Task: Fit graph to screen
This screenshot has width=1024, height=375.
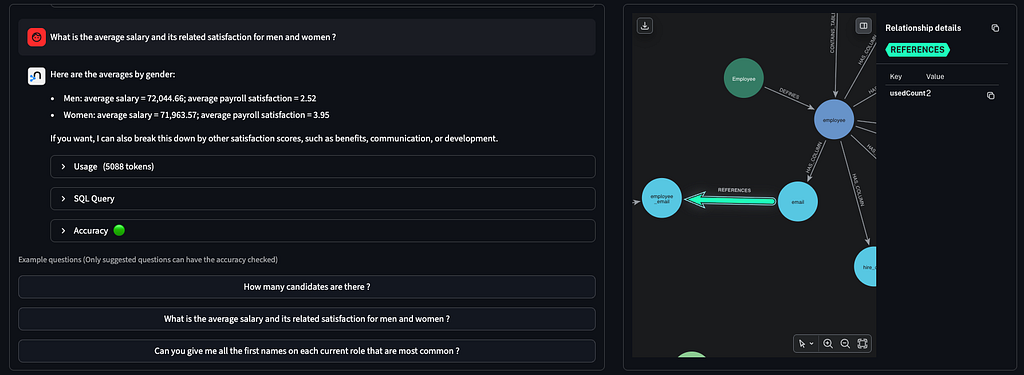Action: click(862, 344)
